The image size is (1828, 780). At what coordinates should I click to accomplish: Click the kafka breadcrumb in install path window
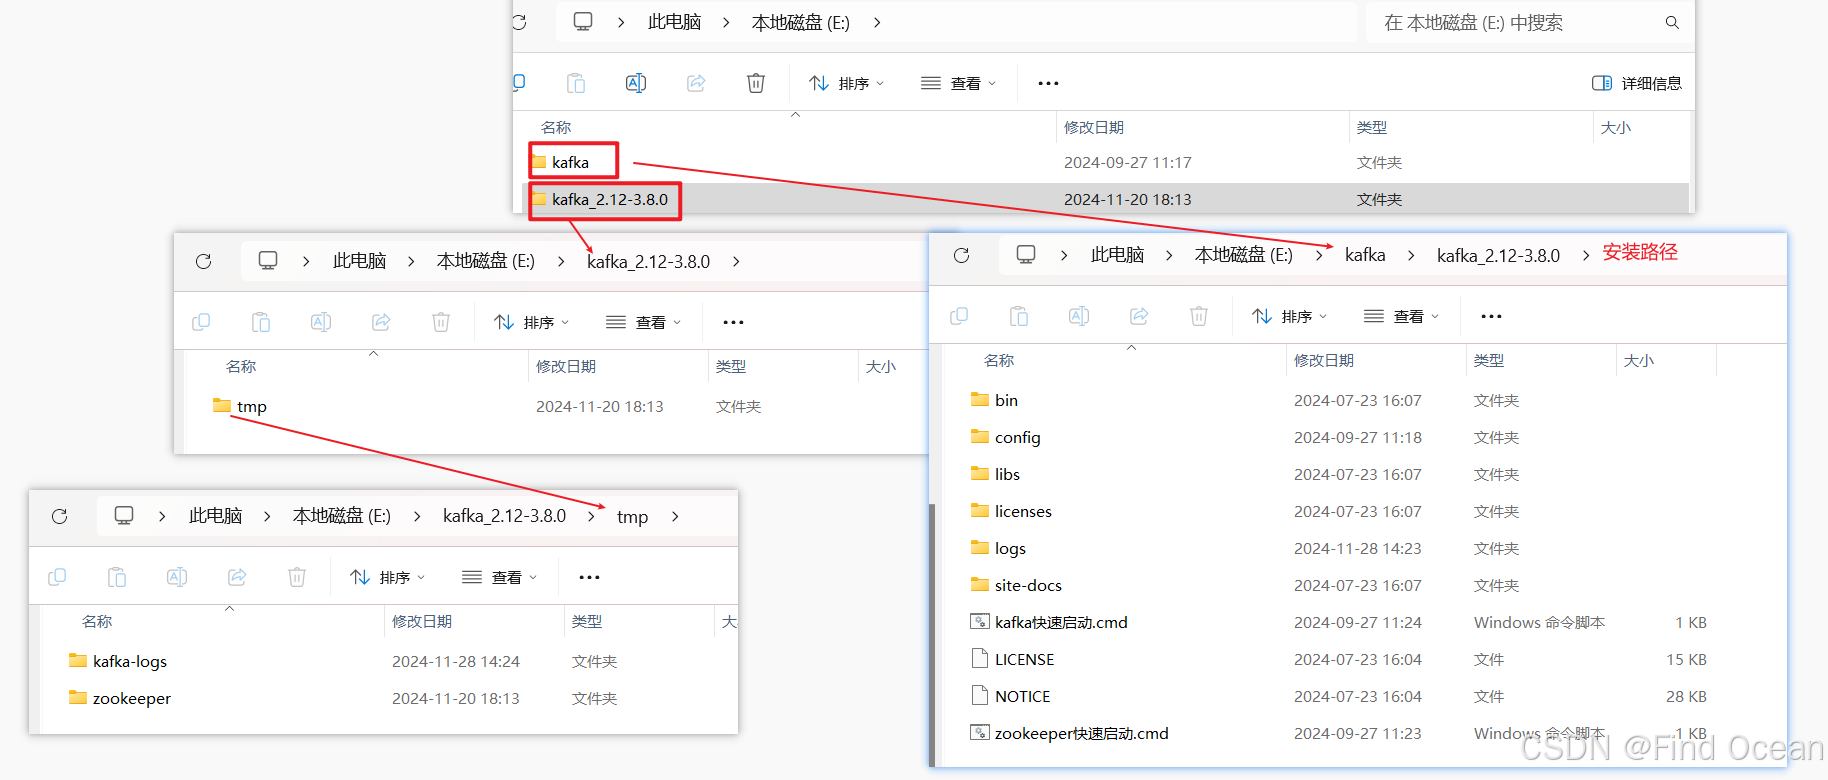click(1365, 255)
